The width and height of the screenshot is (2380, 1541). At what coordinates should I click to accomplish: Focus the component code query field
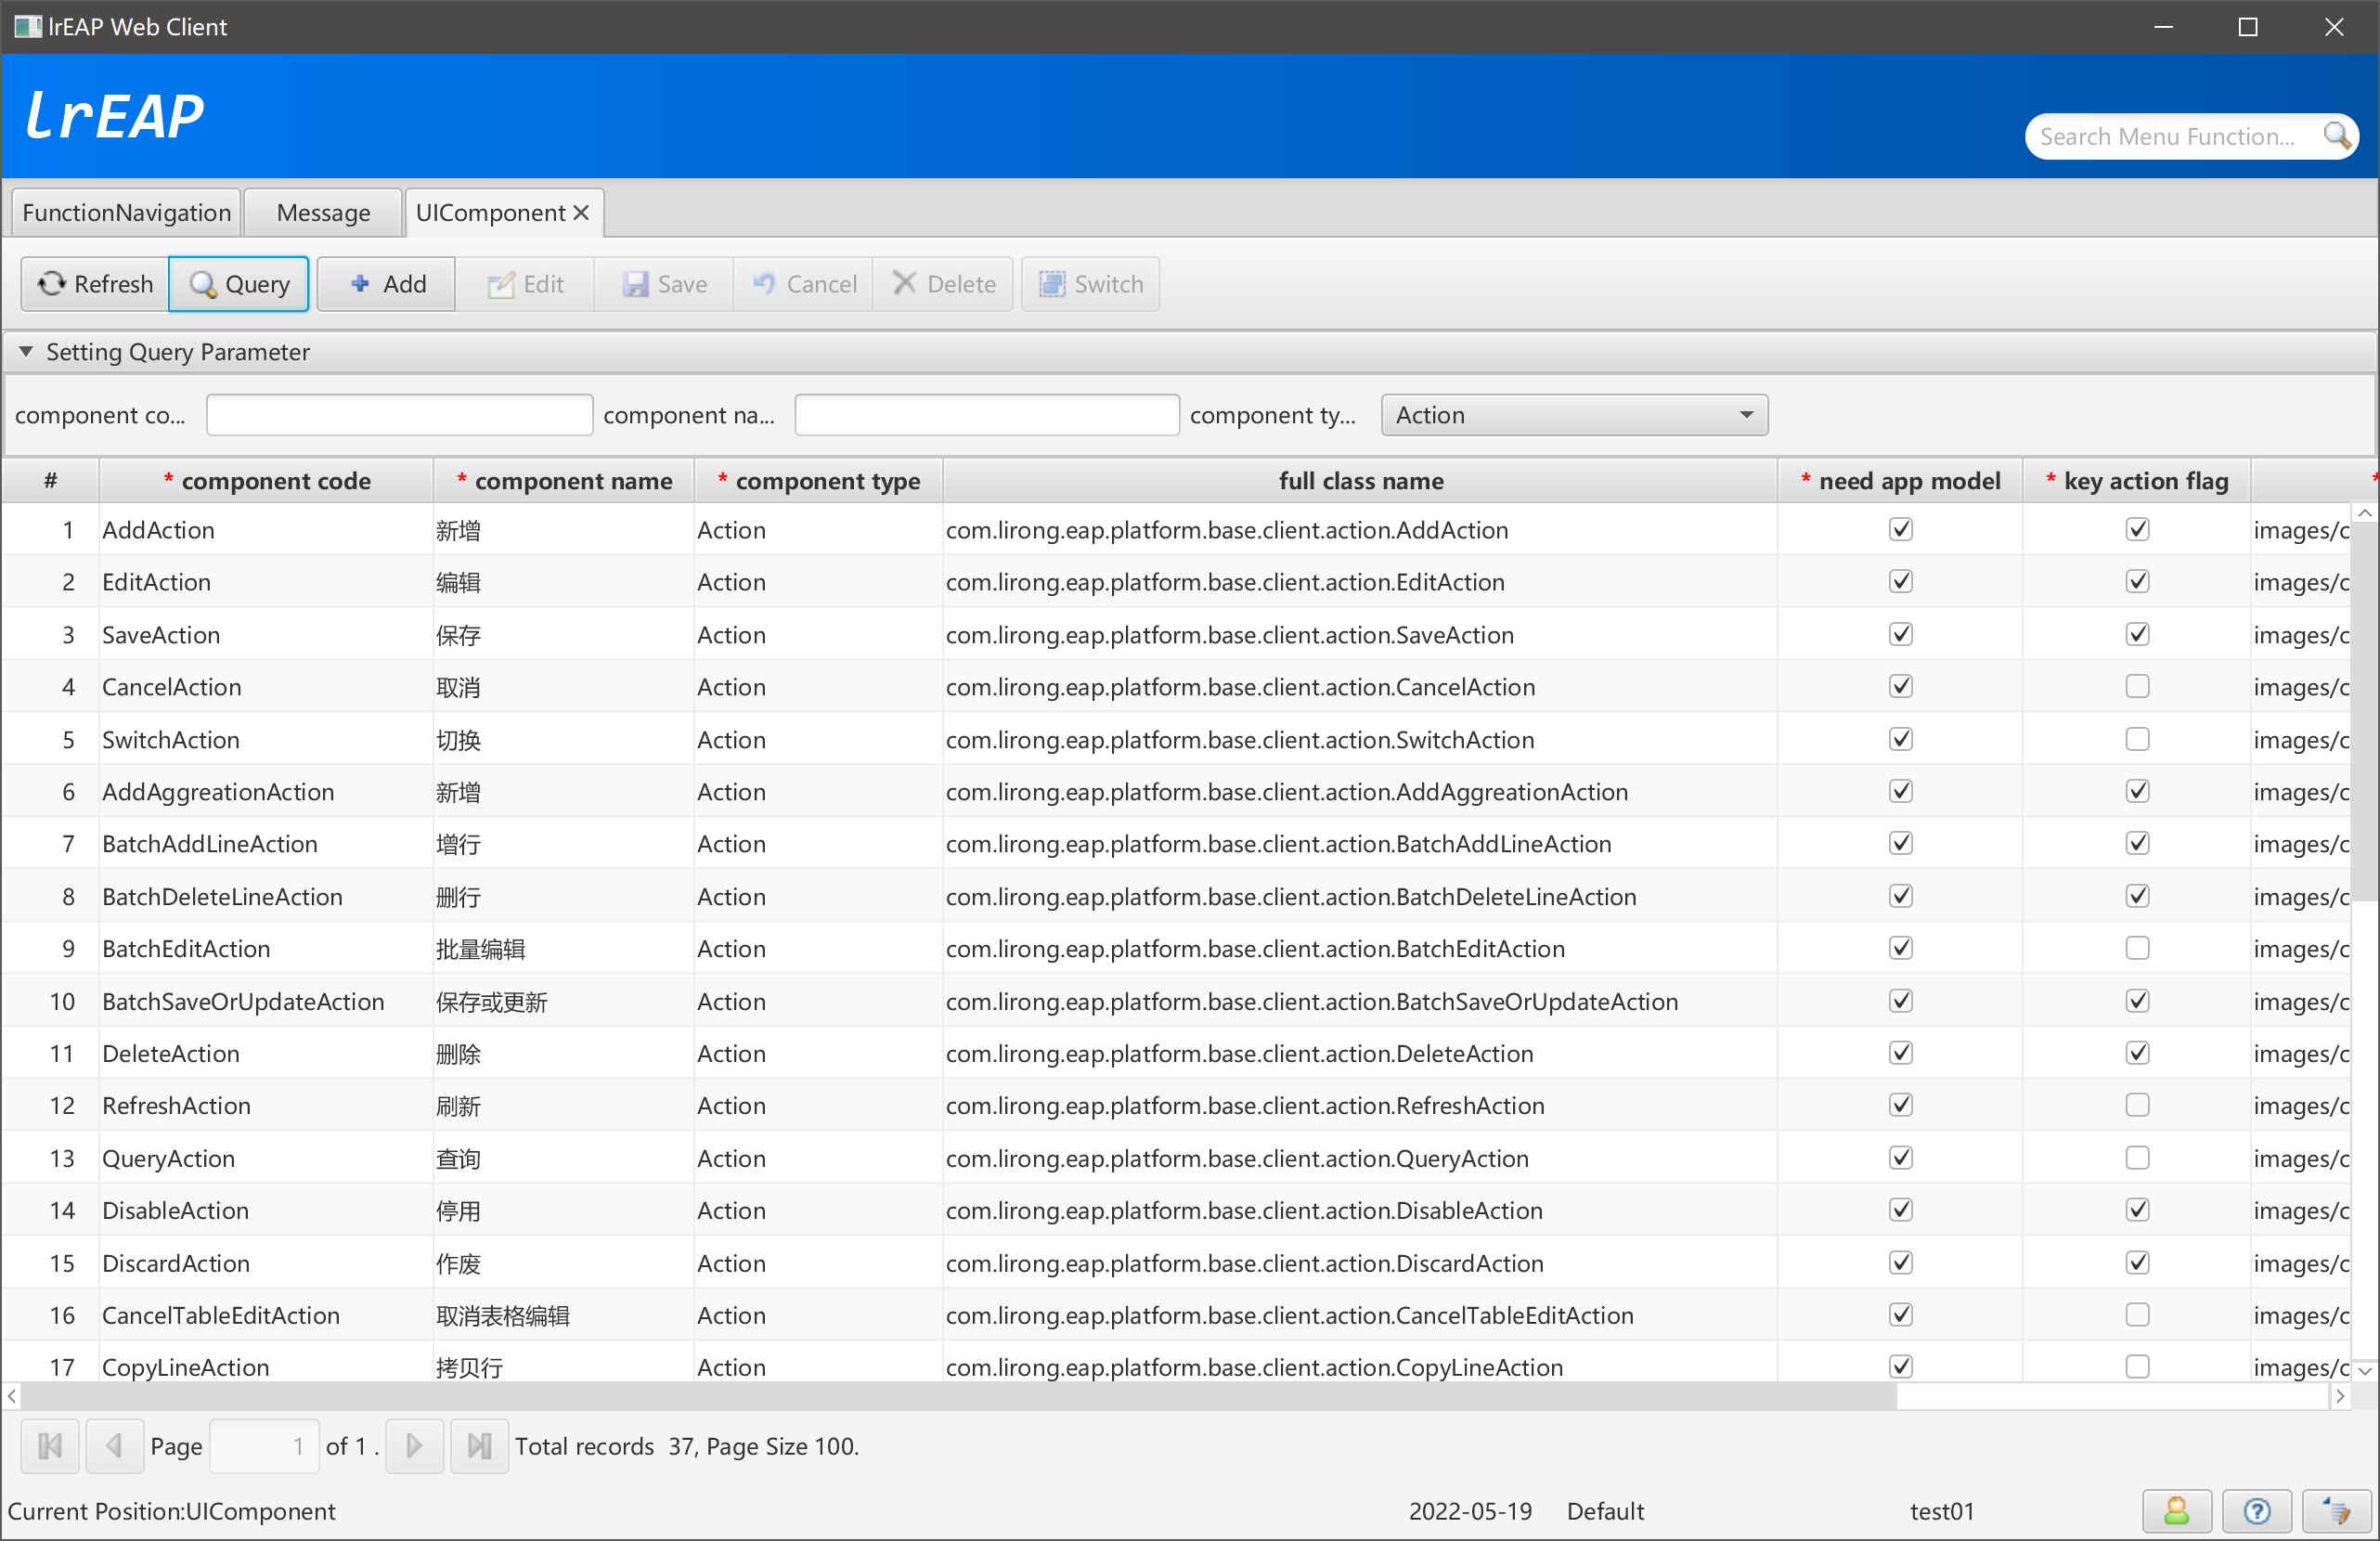[x=399, y=415]
